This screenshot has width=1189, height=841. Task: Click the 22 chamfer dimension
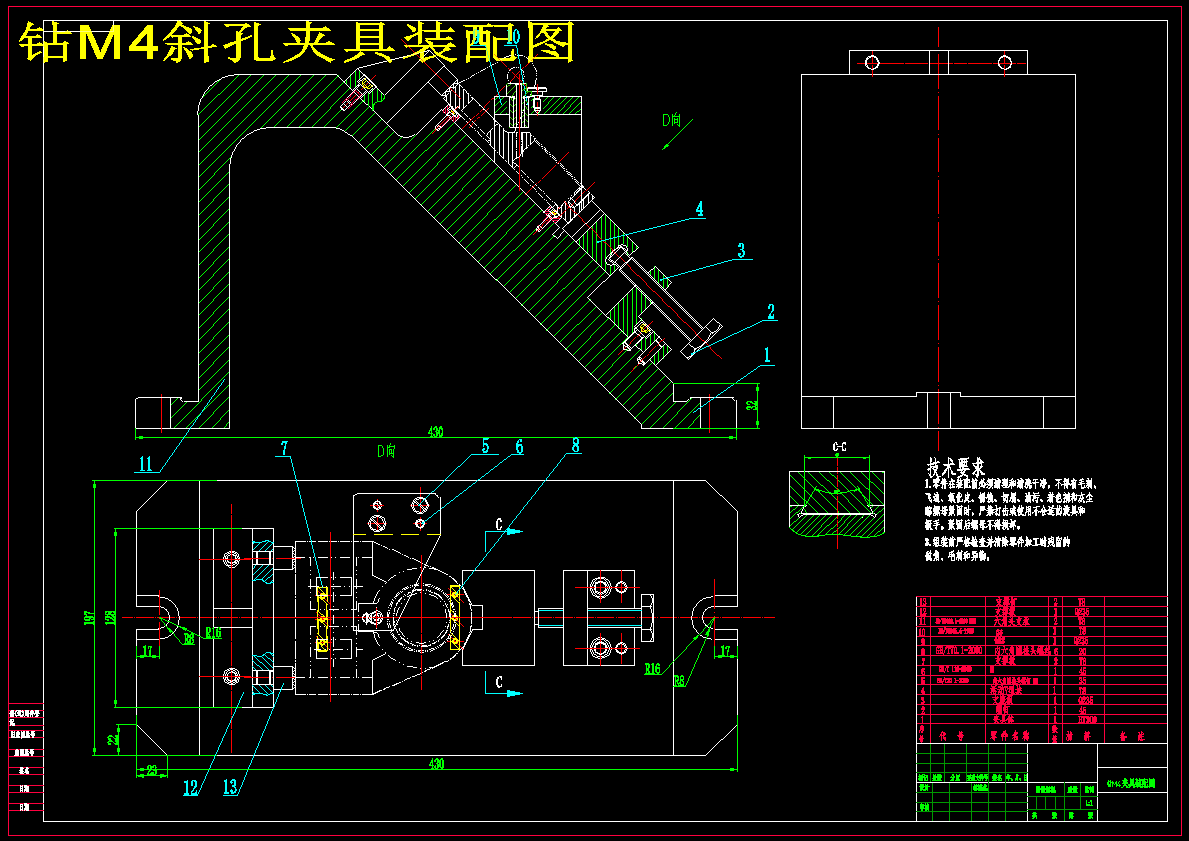(111, 739)
